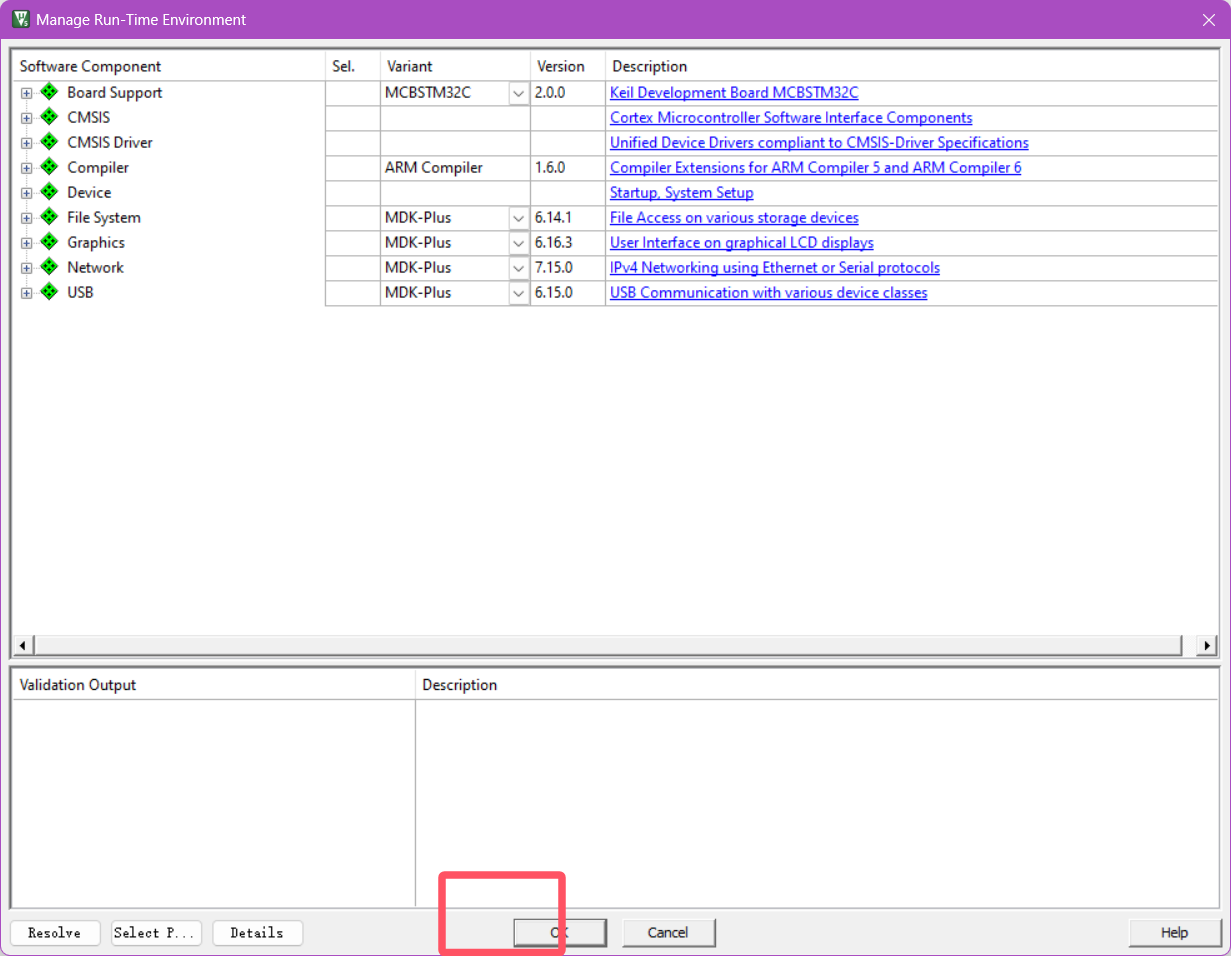Click the Board Support Sel. cell
This screenshot has height=956, width=1231.
(x=353, y=93)
